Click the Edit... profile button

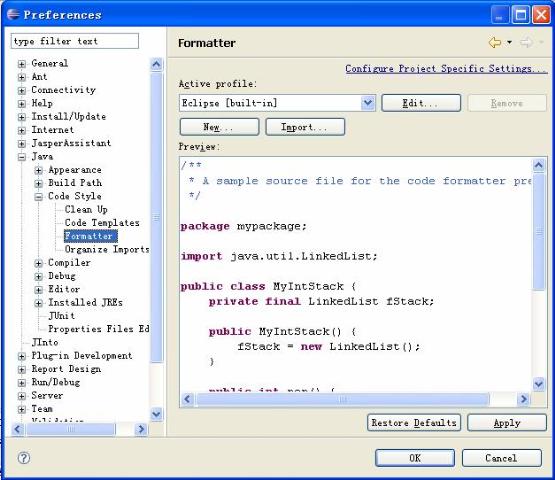(421, 103)
